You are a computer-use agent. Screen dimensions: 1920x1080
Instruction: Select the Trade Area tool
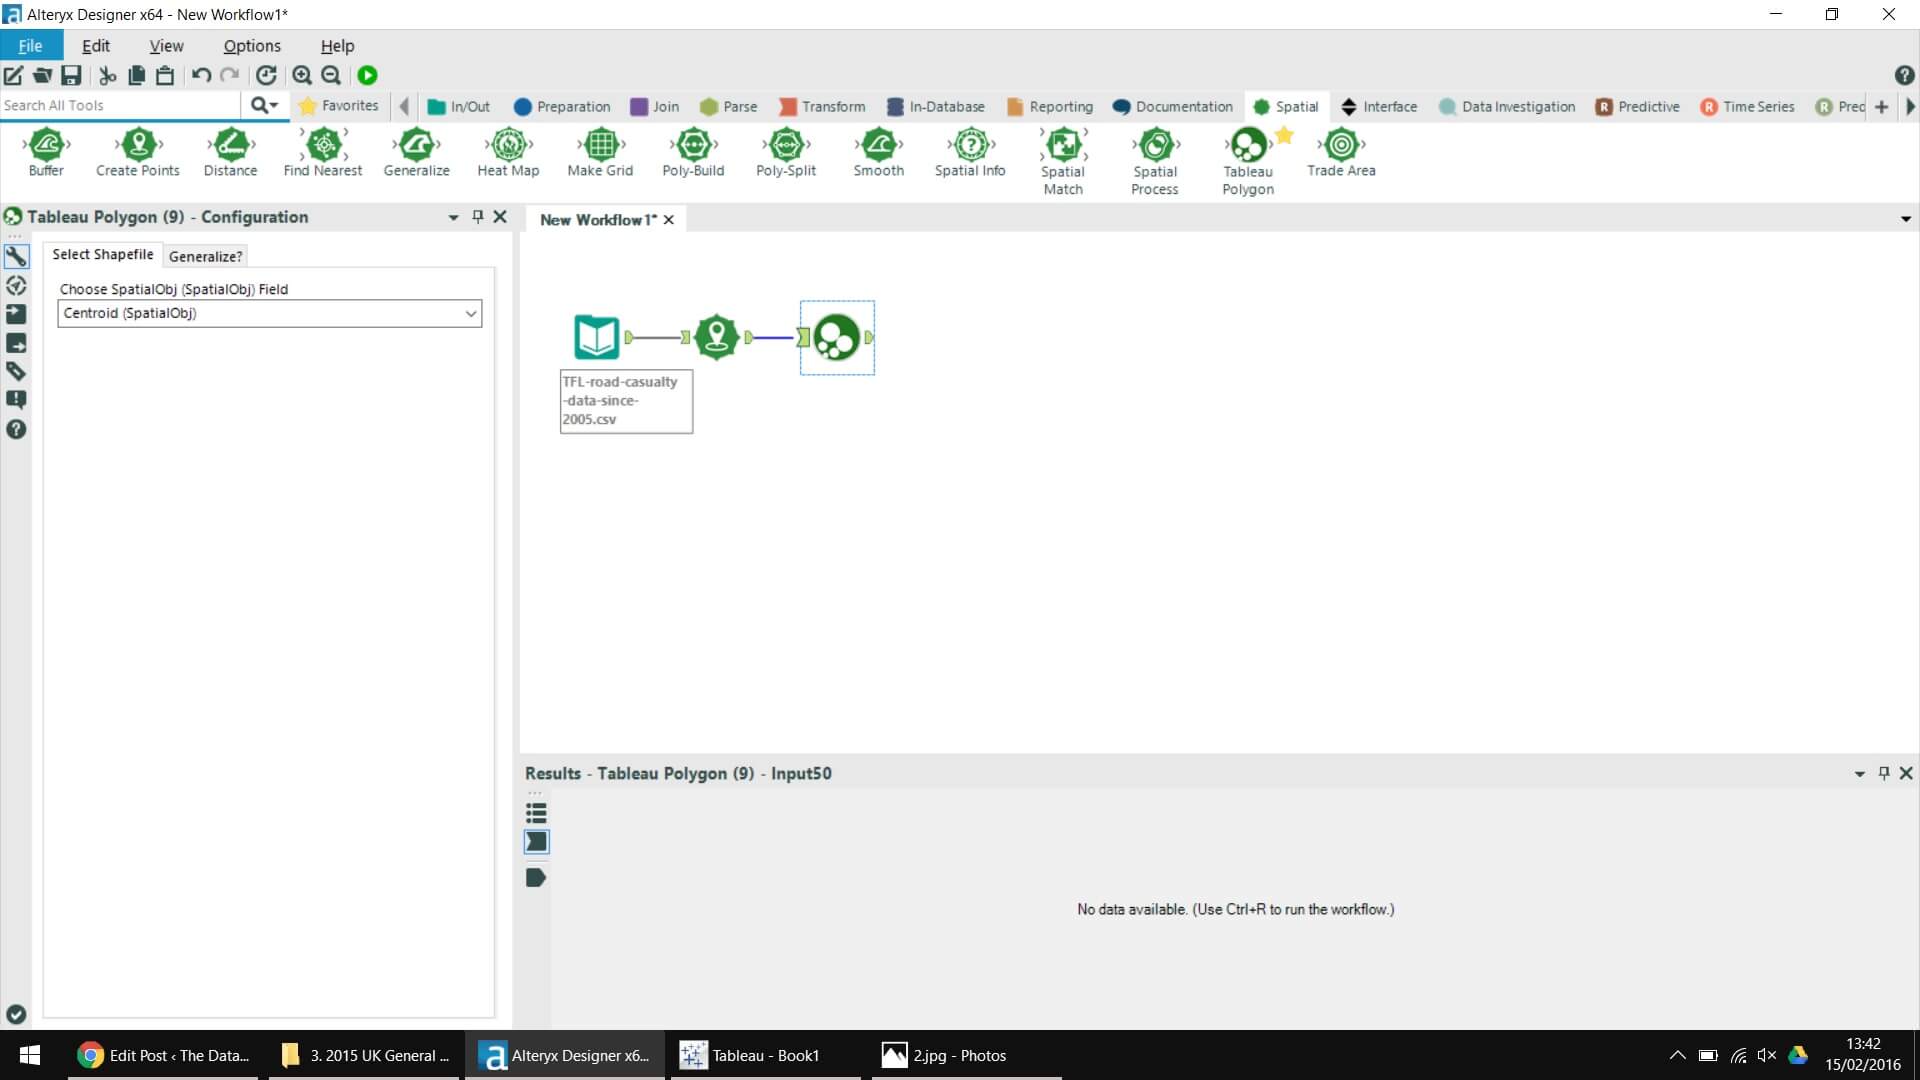1341,146
